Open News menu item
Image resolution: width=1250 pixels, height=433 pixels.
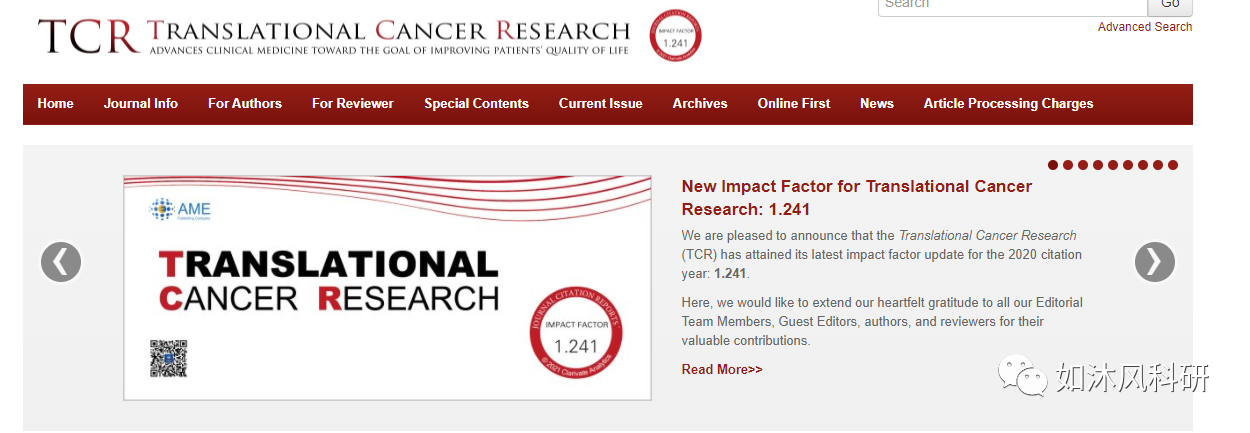pyautogui.click(x=877, y=103)
